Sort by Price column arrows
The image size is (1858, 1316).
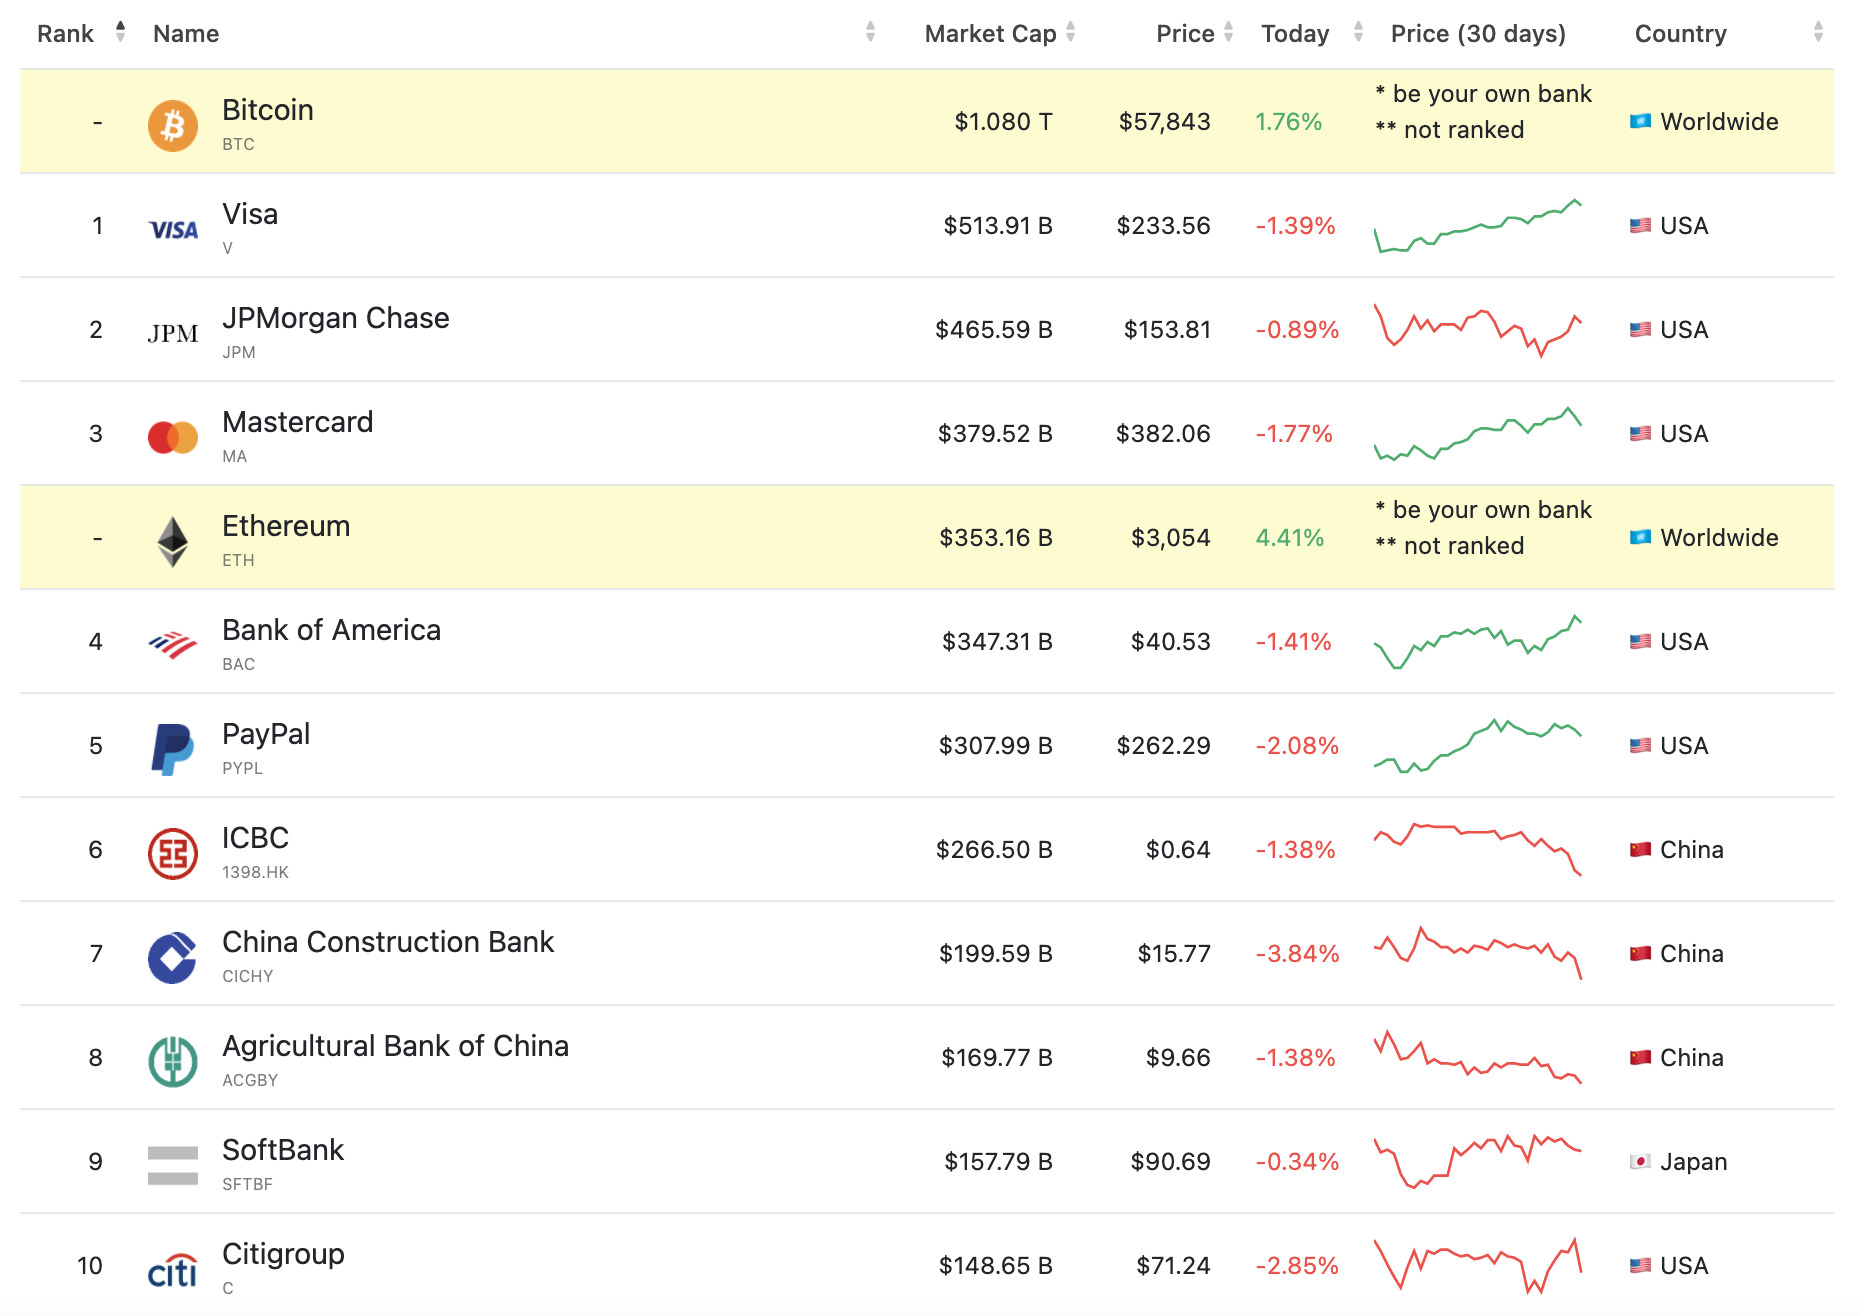pos(1228,32)
